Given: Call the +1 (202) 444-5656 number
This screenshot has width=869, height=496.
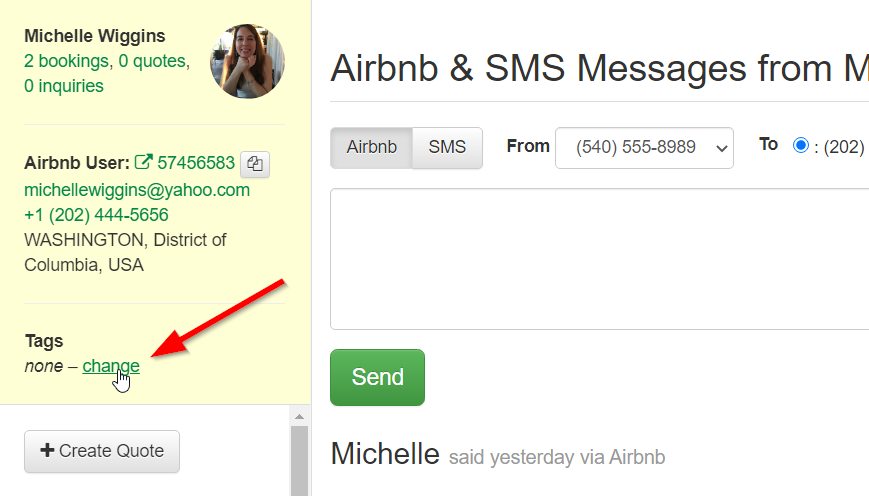Looking at the screenshot, I should click(x=96, y=215).
